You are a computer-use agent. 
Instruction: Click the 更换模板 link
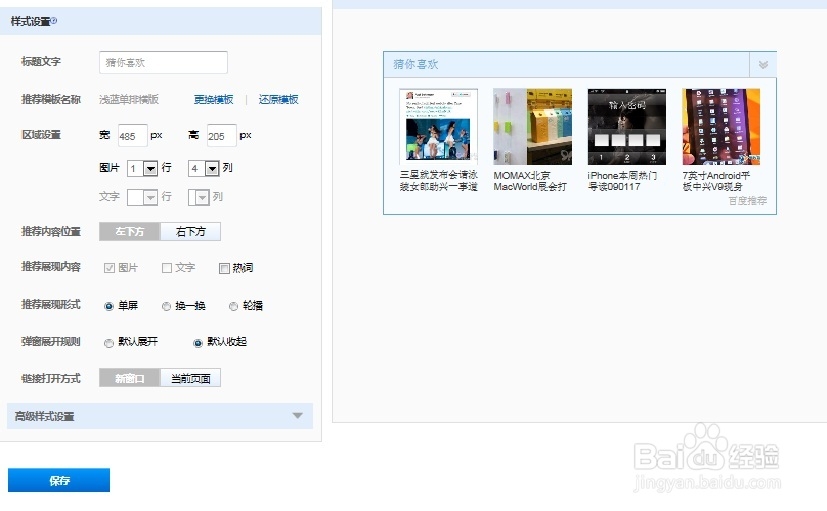(x=213, y=99)
